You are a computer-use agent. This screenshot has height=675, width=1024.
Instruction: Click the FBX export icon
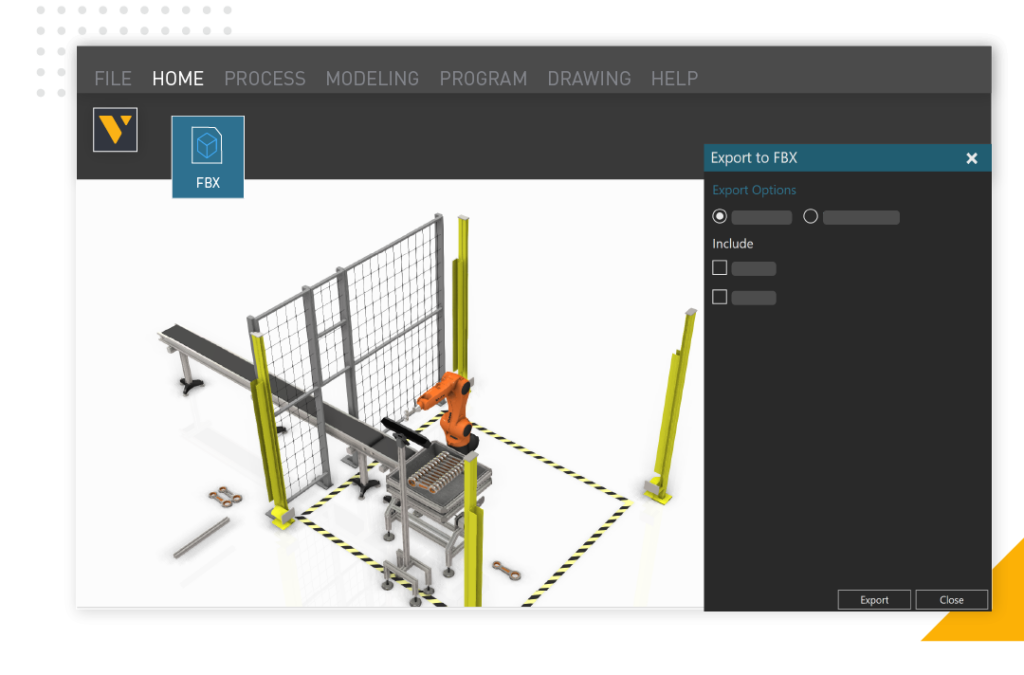click(x=207, y=156)
